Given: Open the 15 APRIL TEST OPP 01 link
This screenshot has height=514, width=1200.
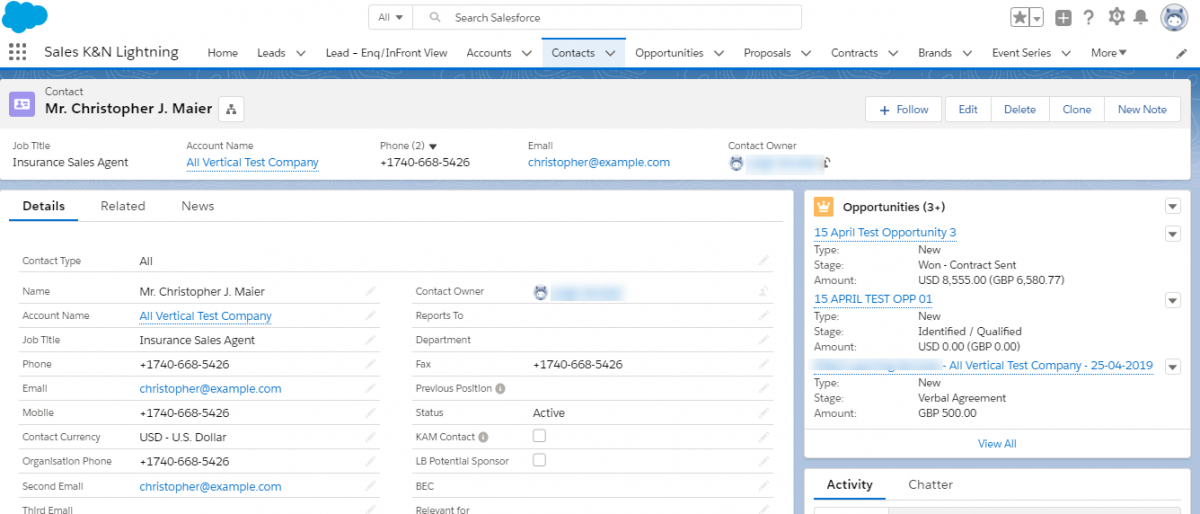Looking at the screenshot, I should (873, 298).
